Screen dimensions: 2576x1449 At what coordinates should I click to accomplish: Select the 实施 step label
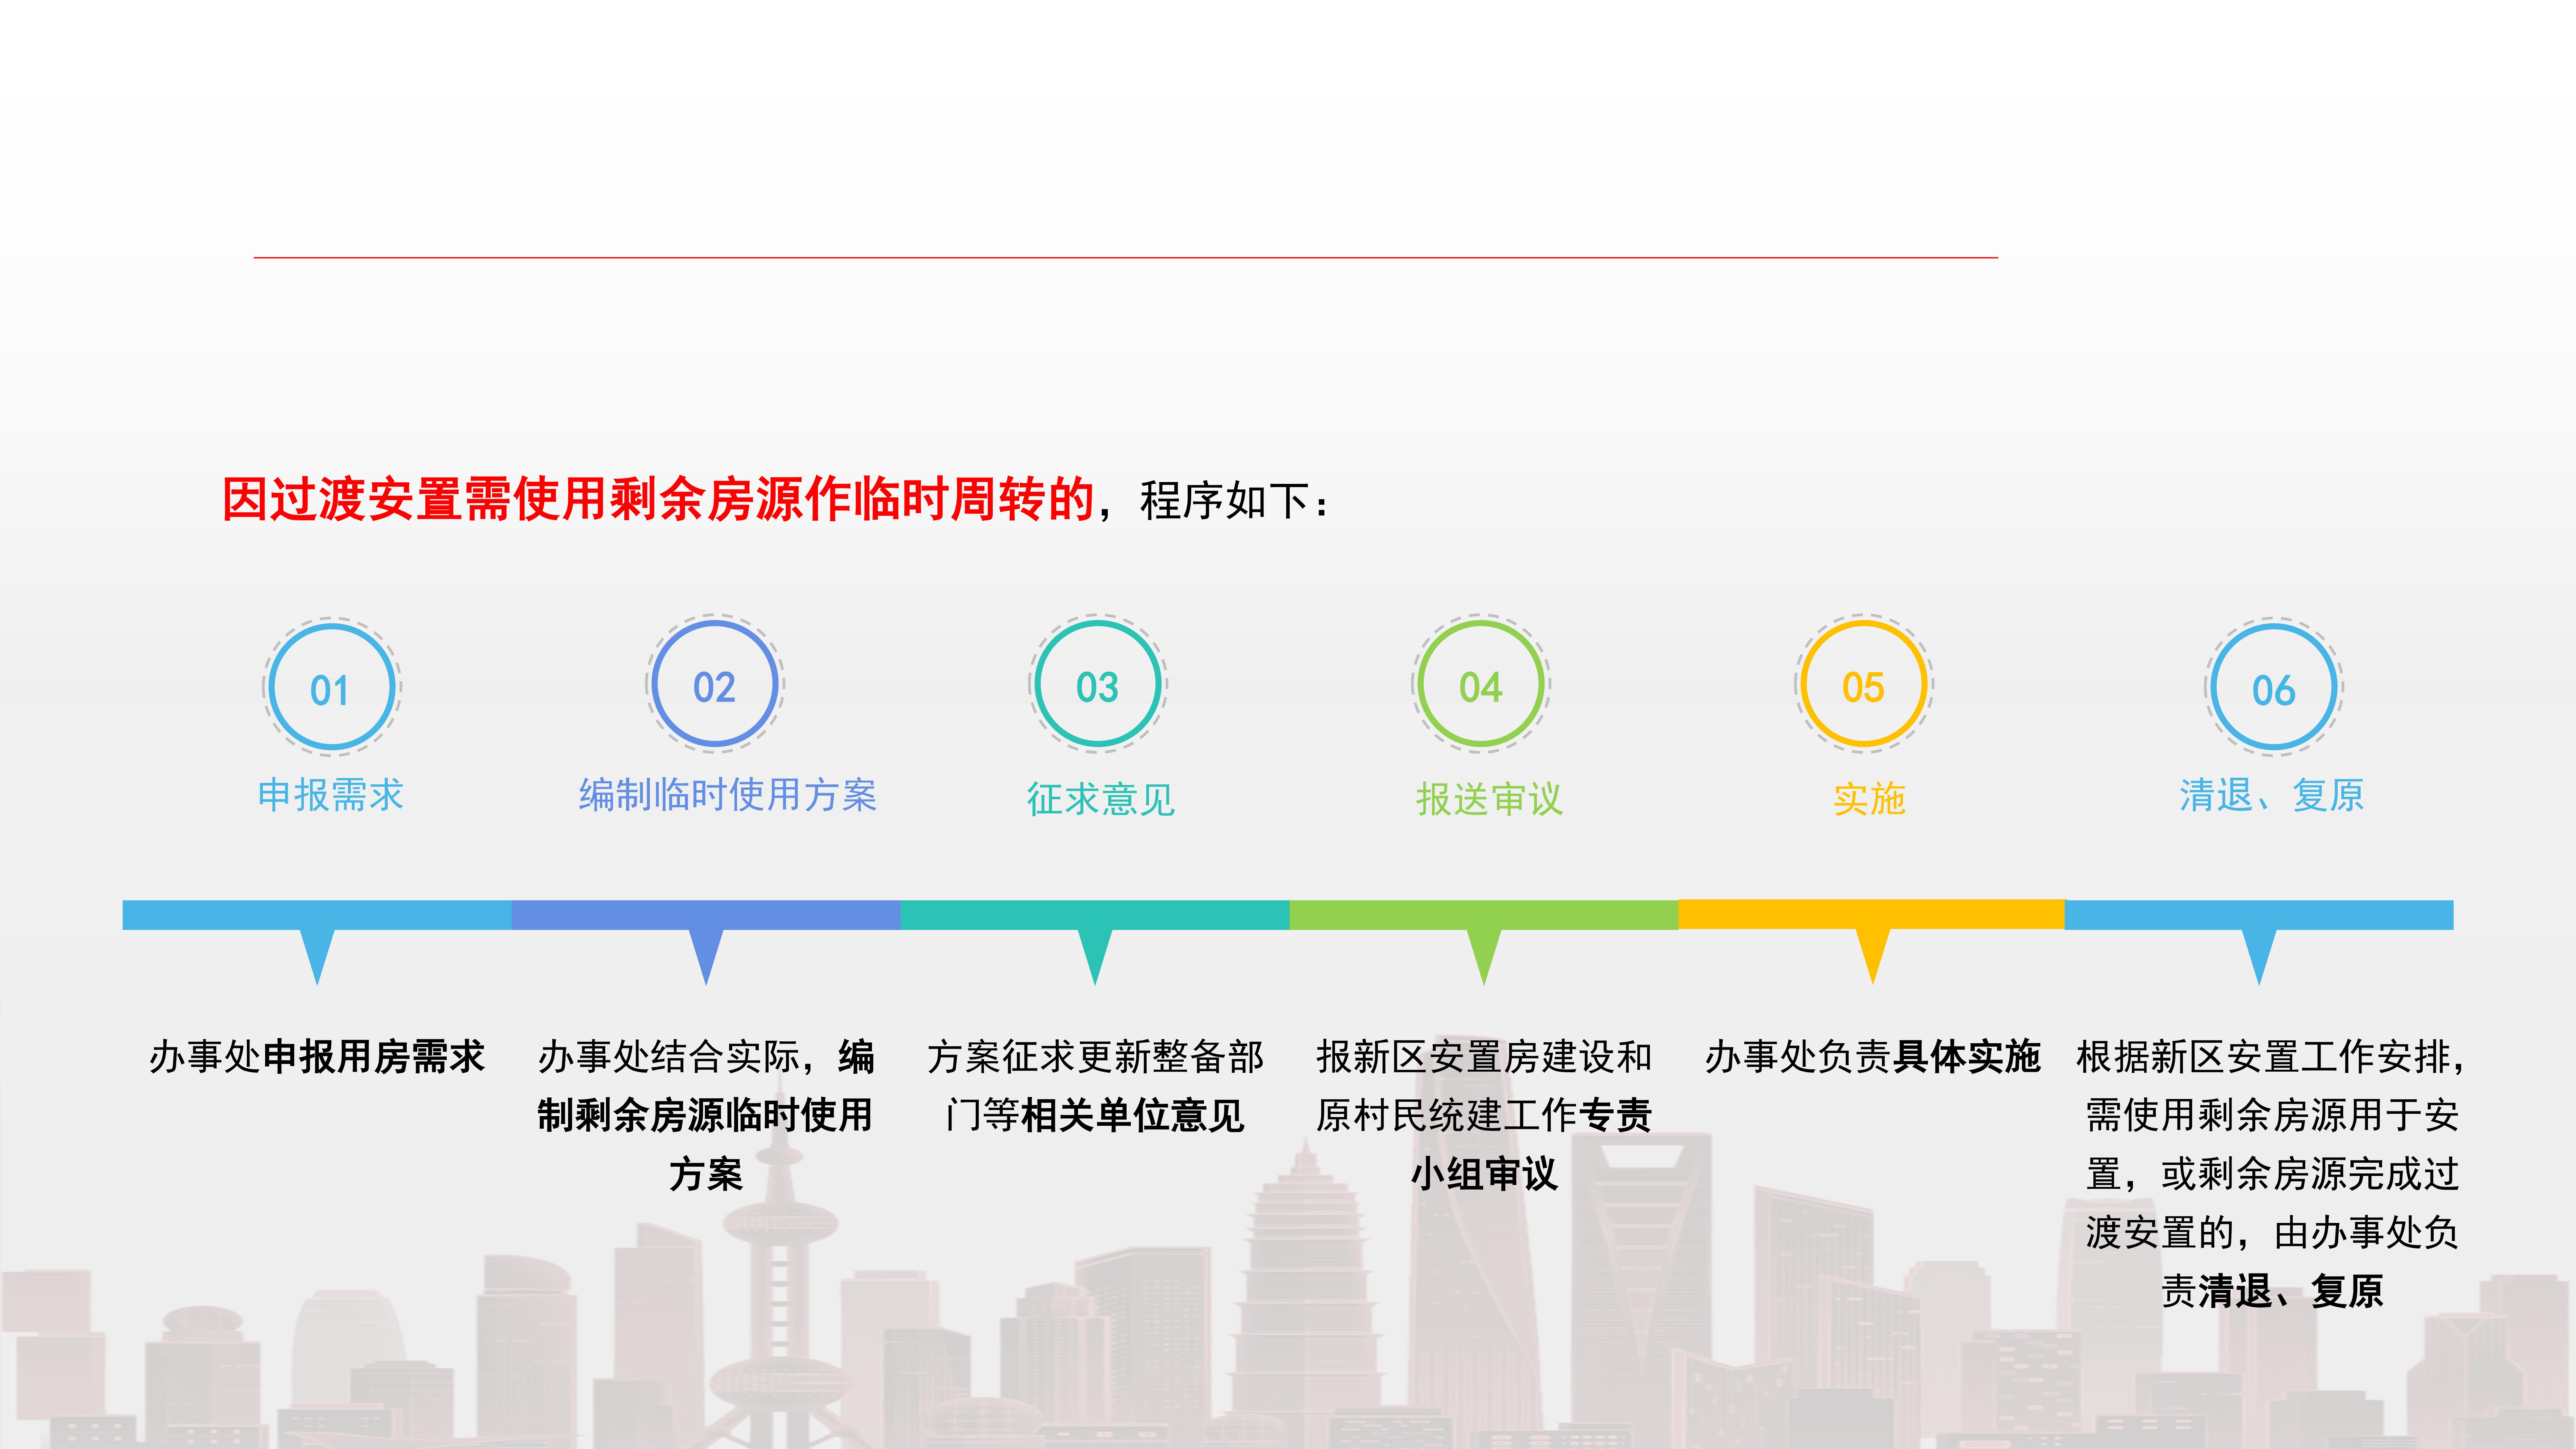click(x=1870, y=799)
